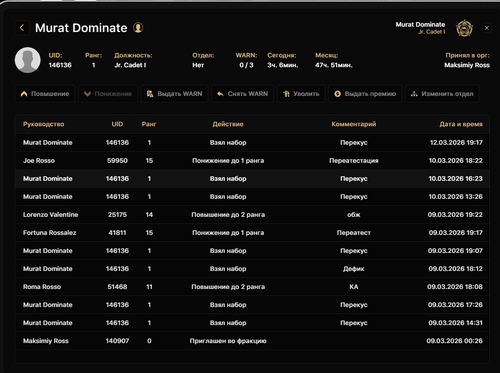Click the hierarchy icon on Изменить отдел
Image resolution: width=500 pixels, height=373 pixels.
tap(414, 94)
